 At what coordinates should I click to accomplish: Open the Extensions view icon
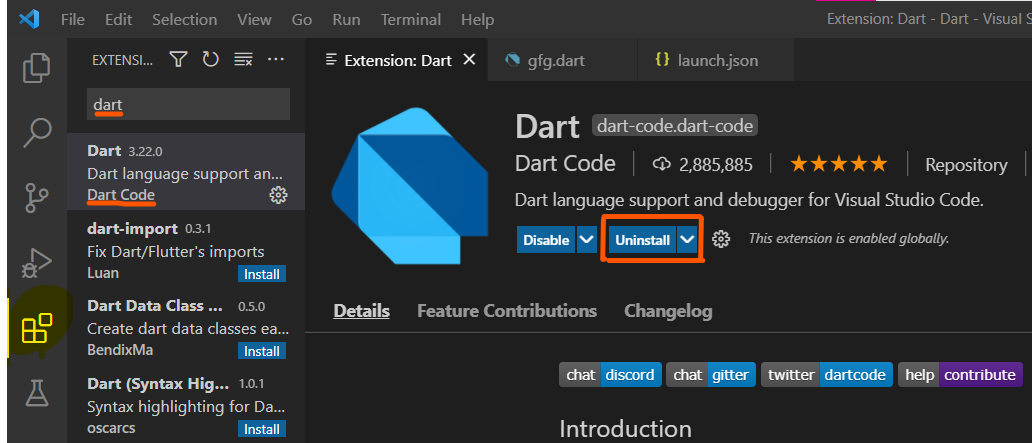tap(36, 327)
